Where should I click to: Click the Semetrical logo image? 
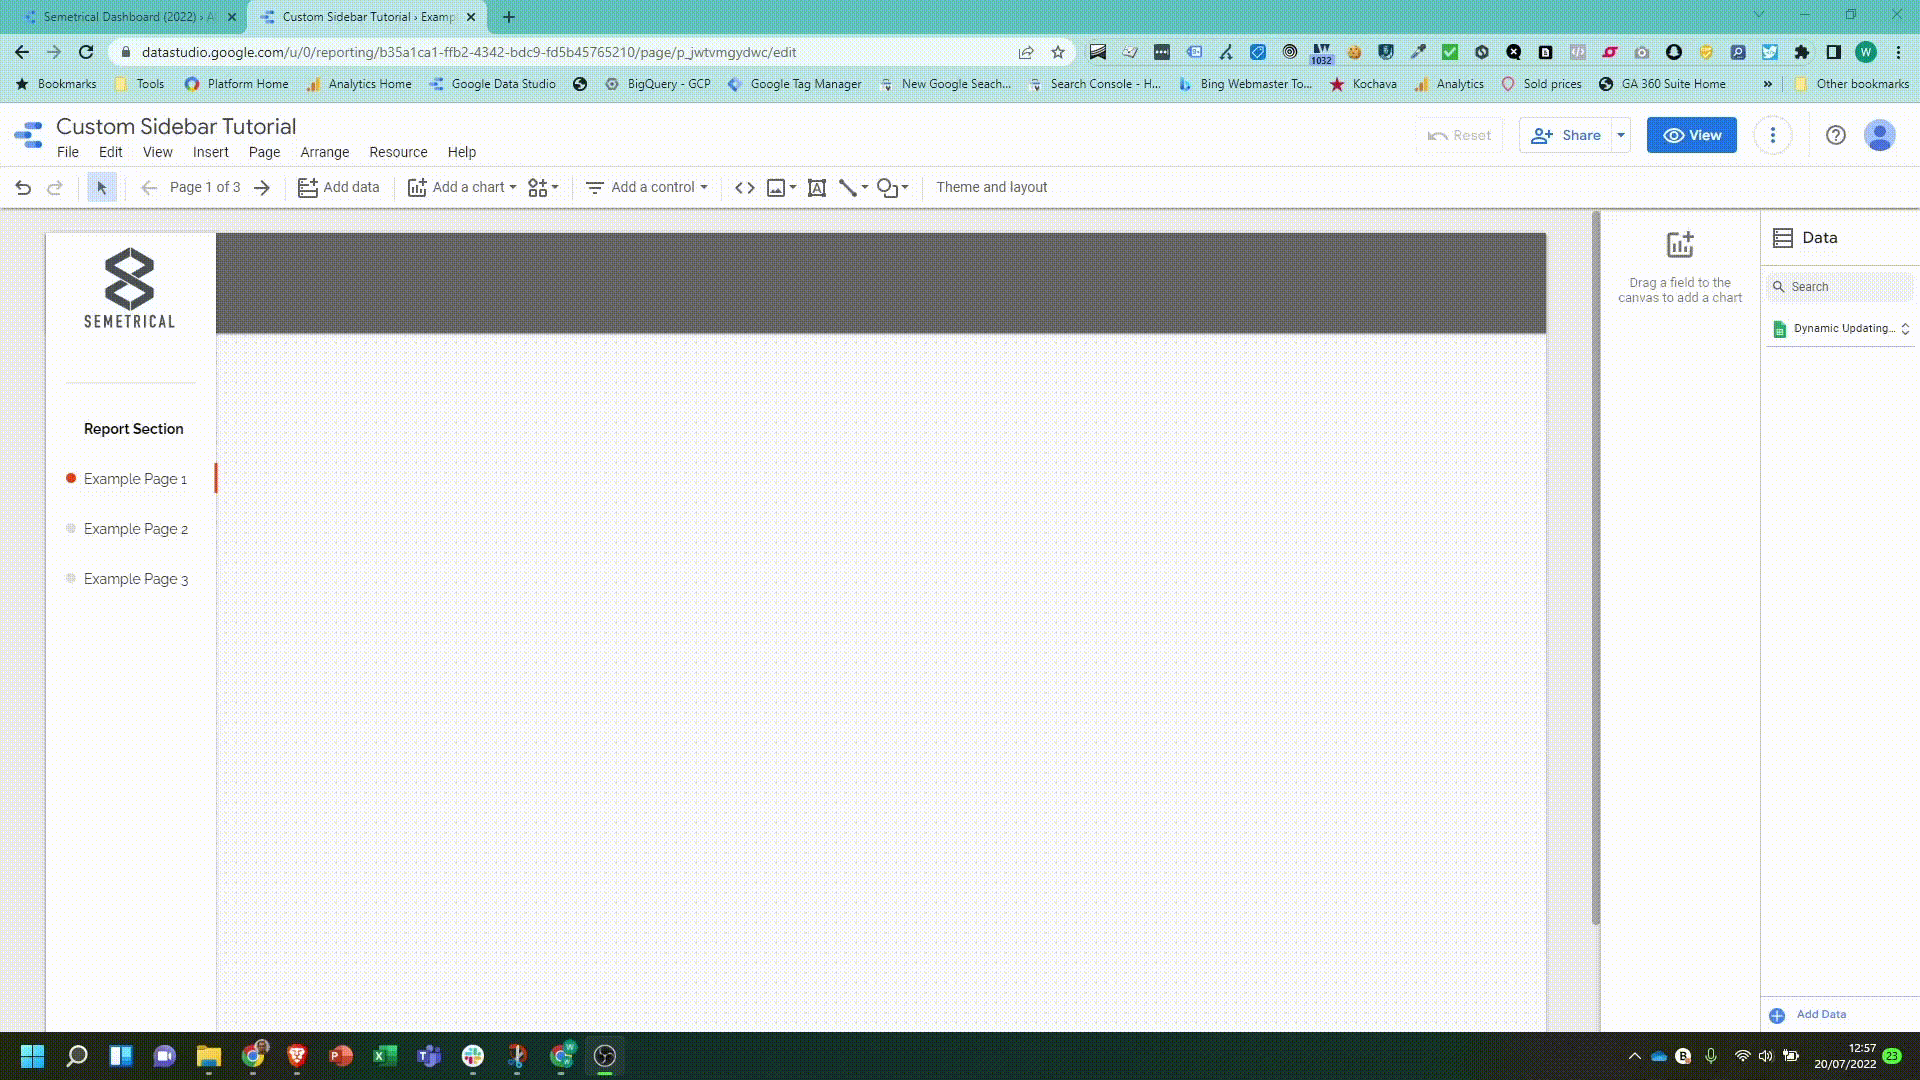[x=130, y=288]
